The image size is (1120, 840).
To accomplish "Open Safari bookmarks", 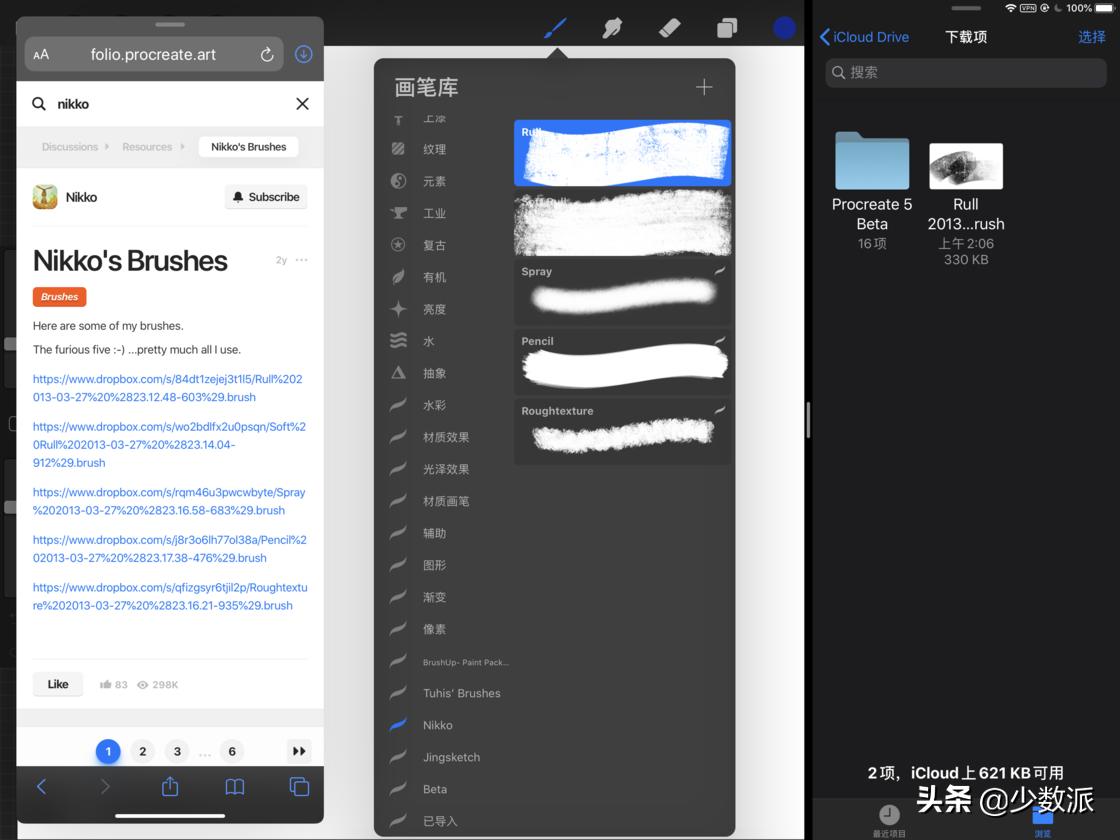I will [235, 786].
